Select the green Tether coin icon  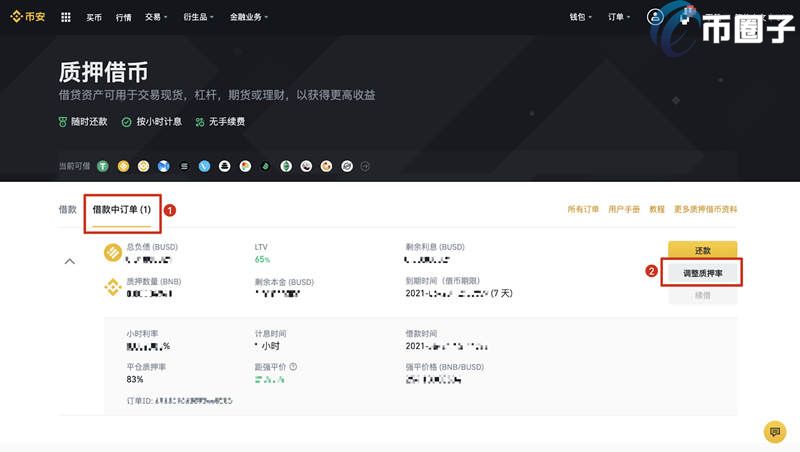[103, 166]
